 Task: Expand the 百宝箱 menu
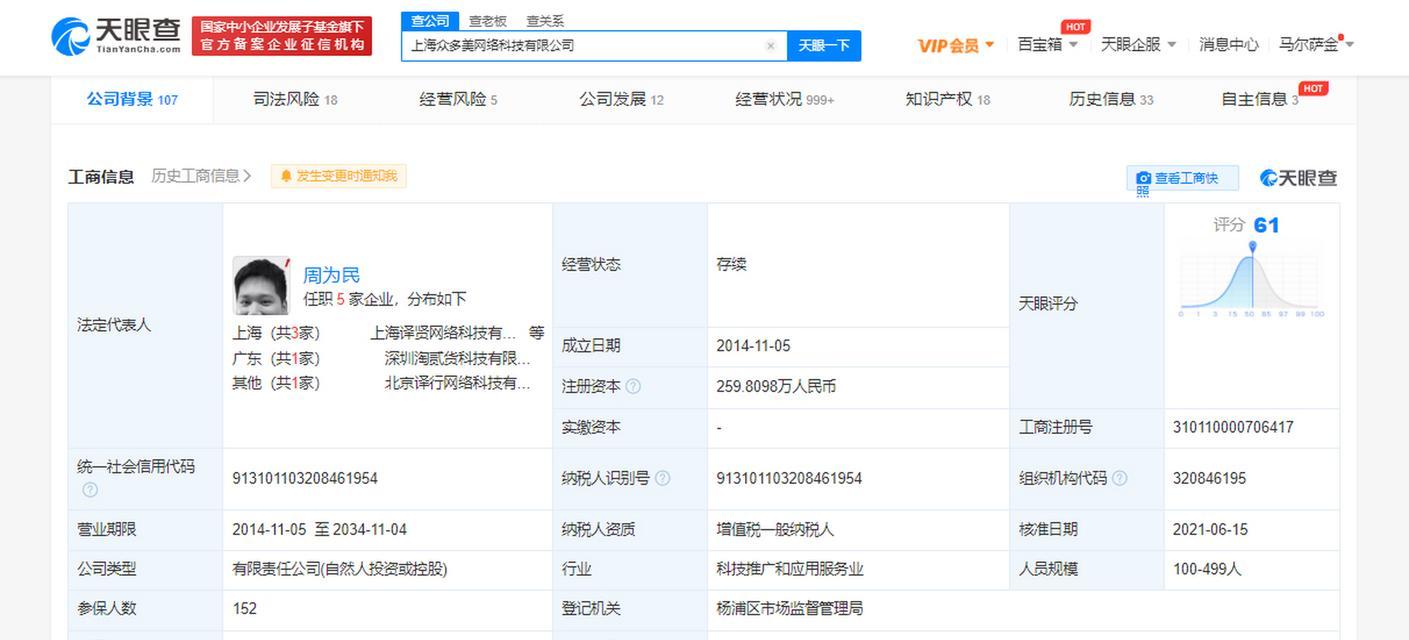pyautogui.click(x=1048, y=45)
